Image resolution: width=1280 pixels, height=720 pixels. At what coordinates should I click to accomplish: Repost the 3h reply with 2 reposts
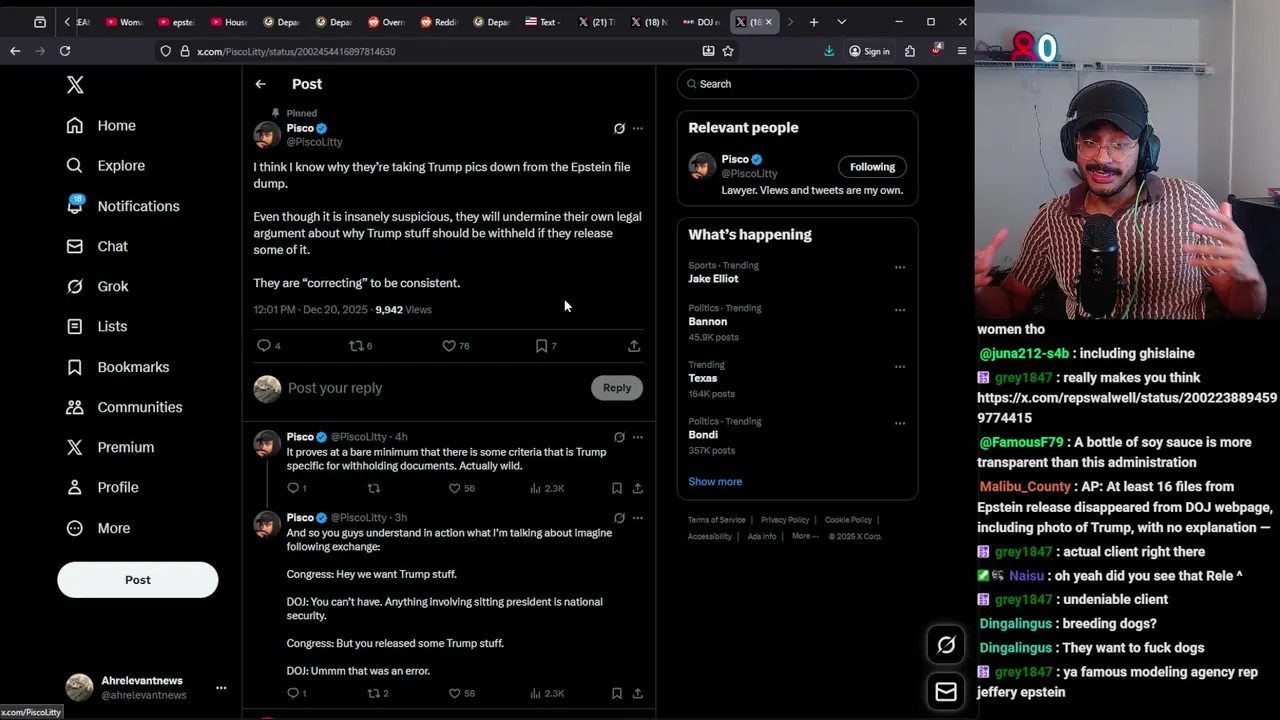378,693
